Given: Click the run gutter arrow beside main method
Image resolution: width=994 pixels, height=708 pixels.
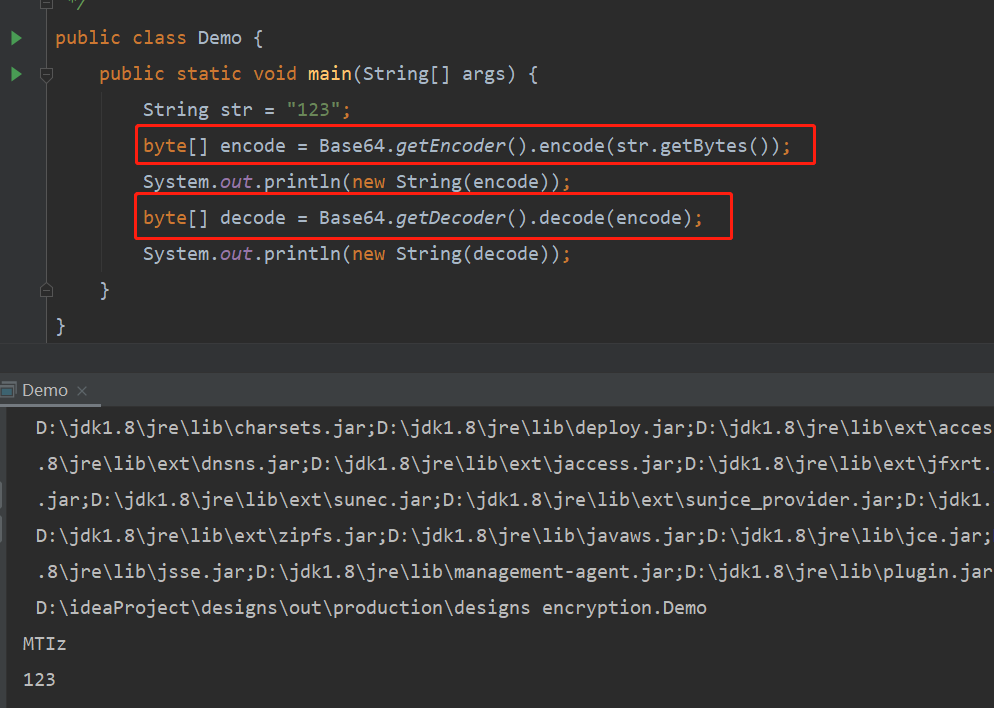Looking at the screenshot, I should 16,74.
